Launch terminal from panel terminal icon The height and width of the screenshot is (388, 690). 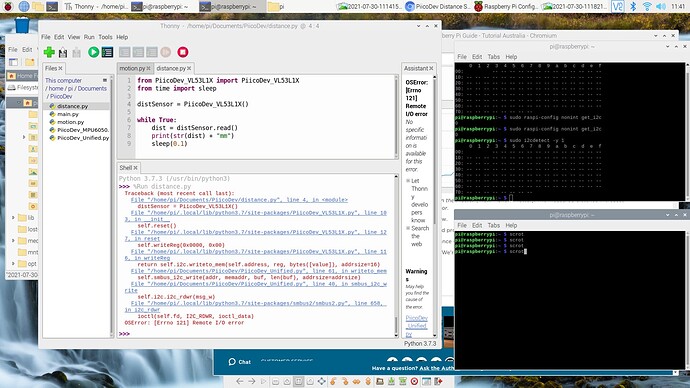pyautogui.click(x=52, y=6)
